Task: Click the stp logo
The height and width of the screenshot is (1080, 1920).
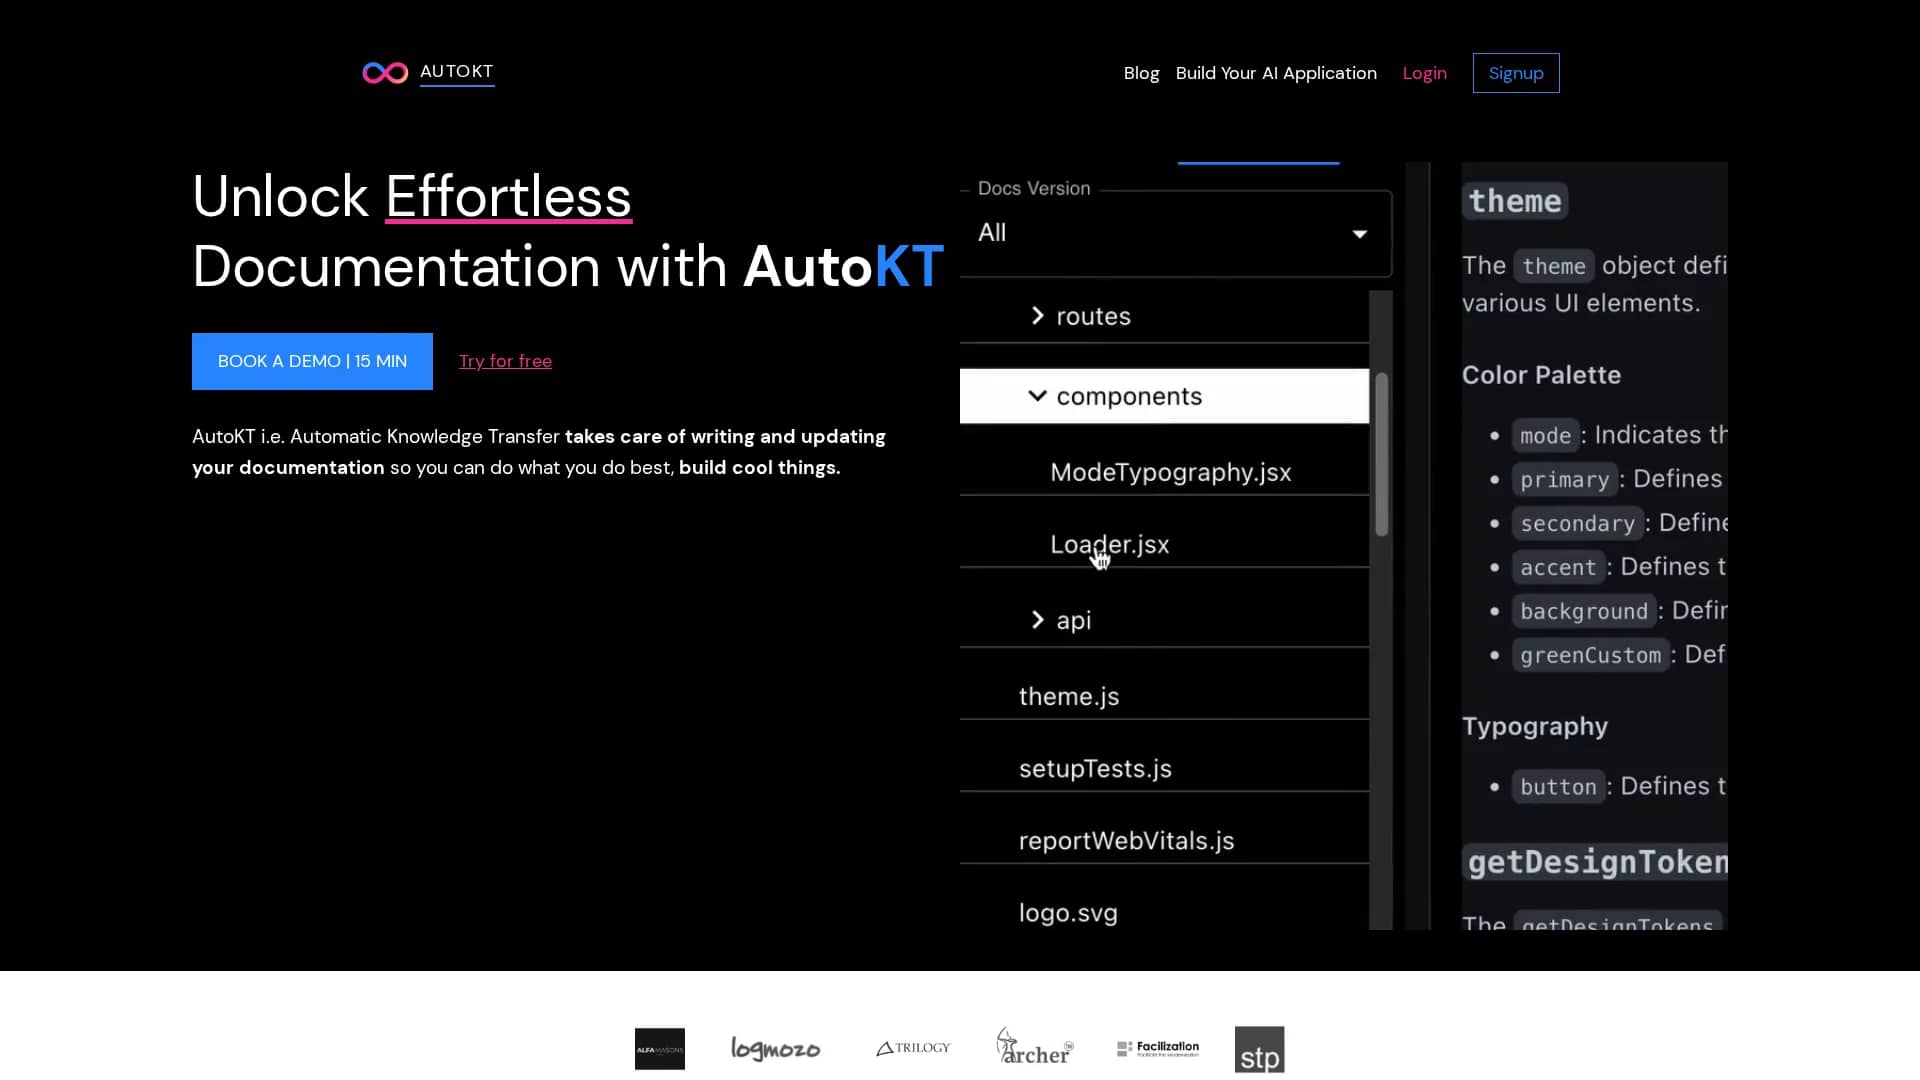Action: tap(1259, 1050)
